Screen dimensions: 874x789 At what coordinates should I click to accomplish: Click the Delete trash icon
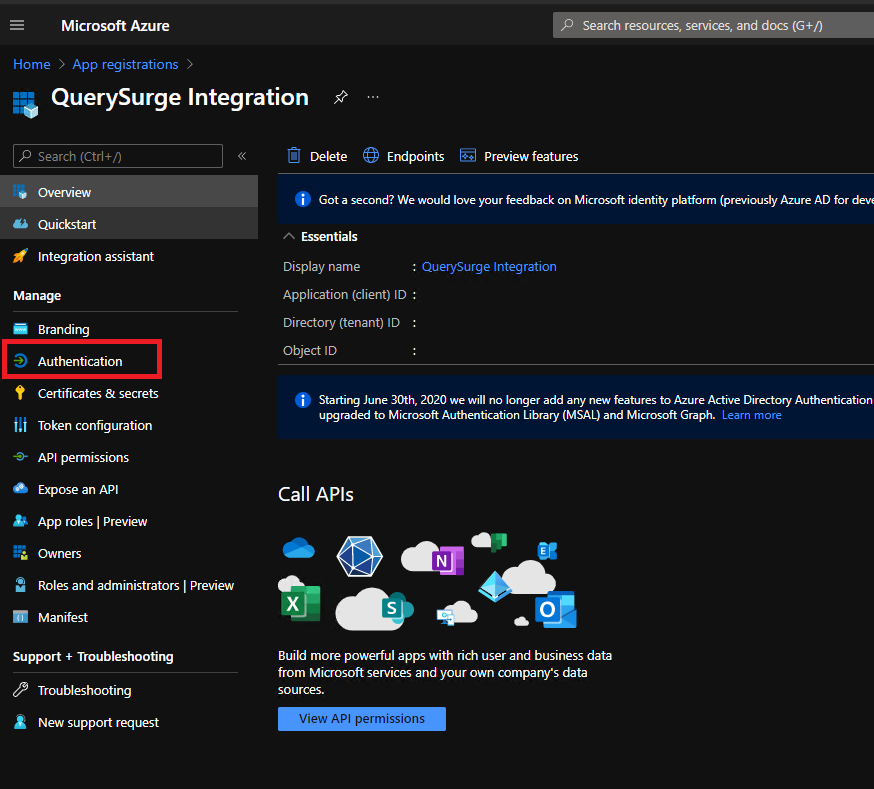click(294, 155)
